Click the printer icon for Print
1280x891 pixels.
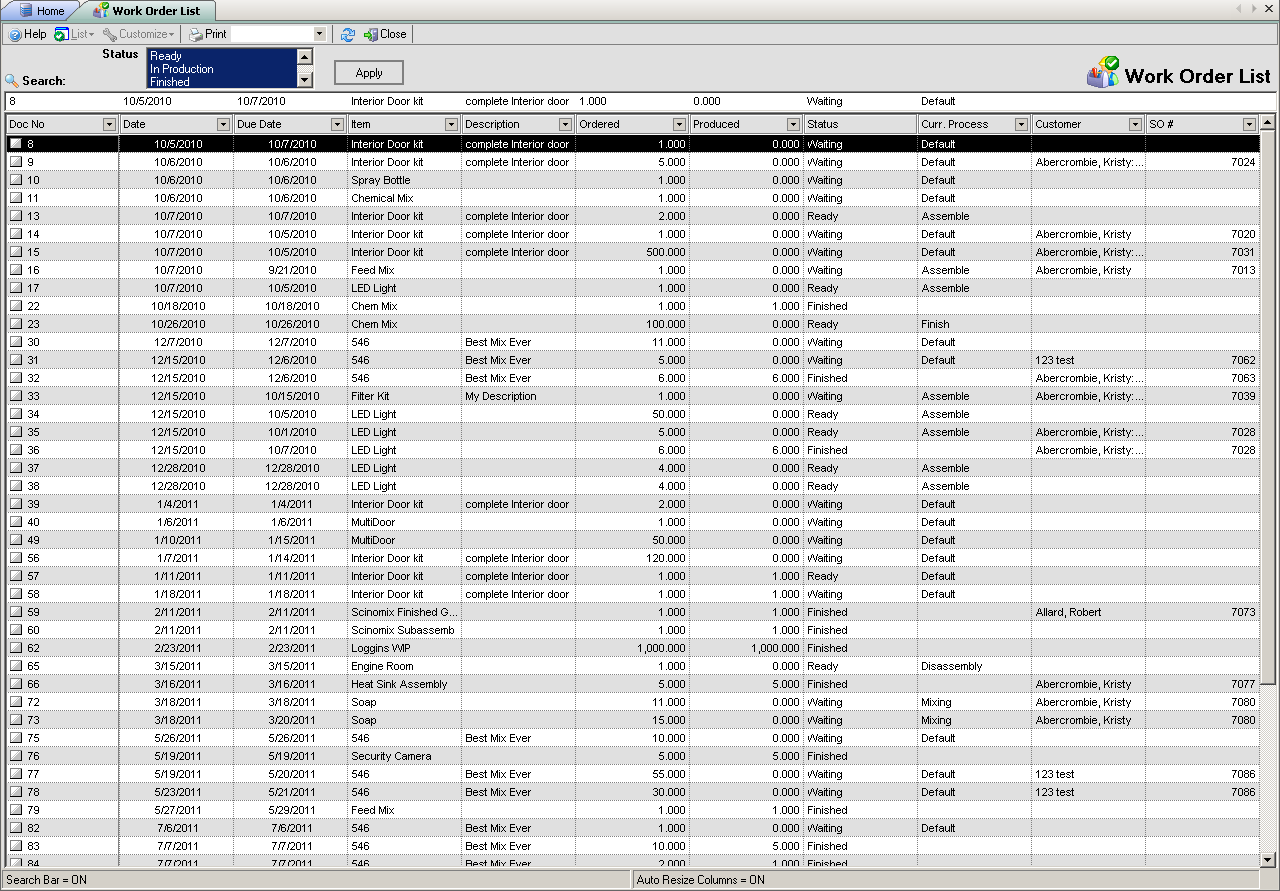pos(196,34)
